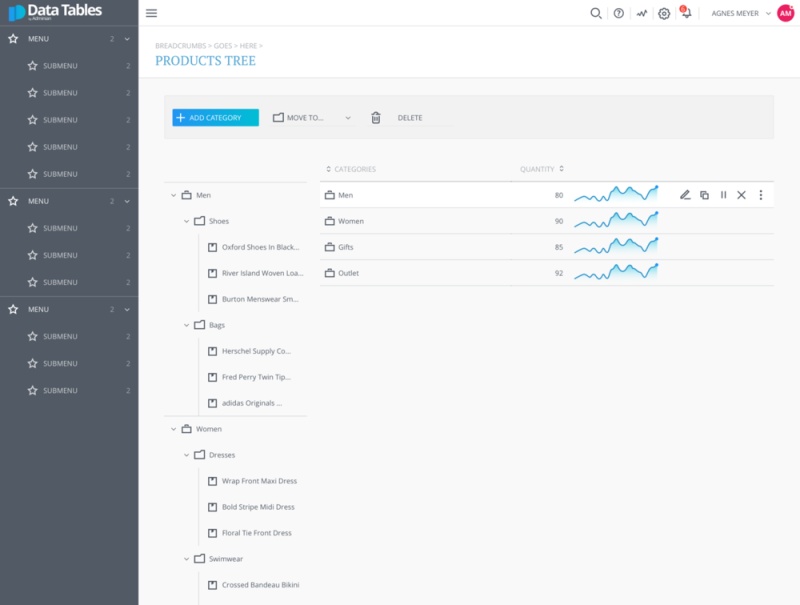The width and height of the screenshot is (800, 605).
Task: Click the Add Category button
Action: click(215, 118)
